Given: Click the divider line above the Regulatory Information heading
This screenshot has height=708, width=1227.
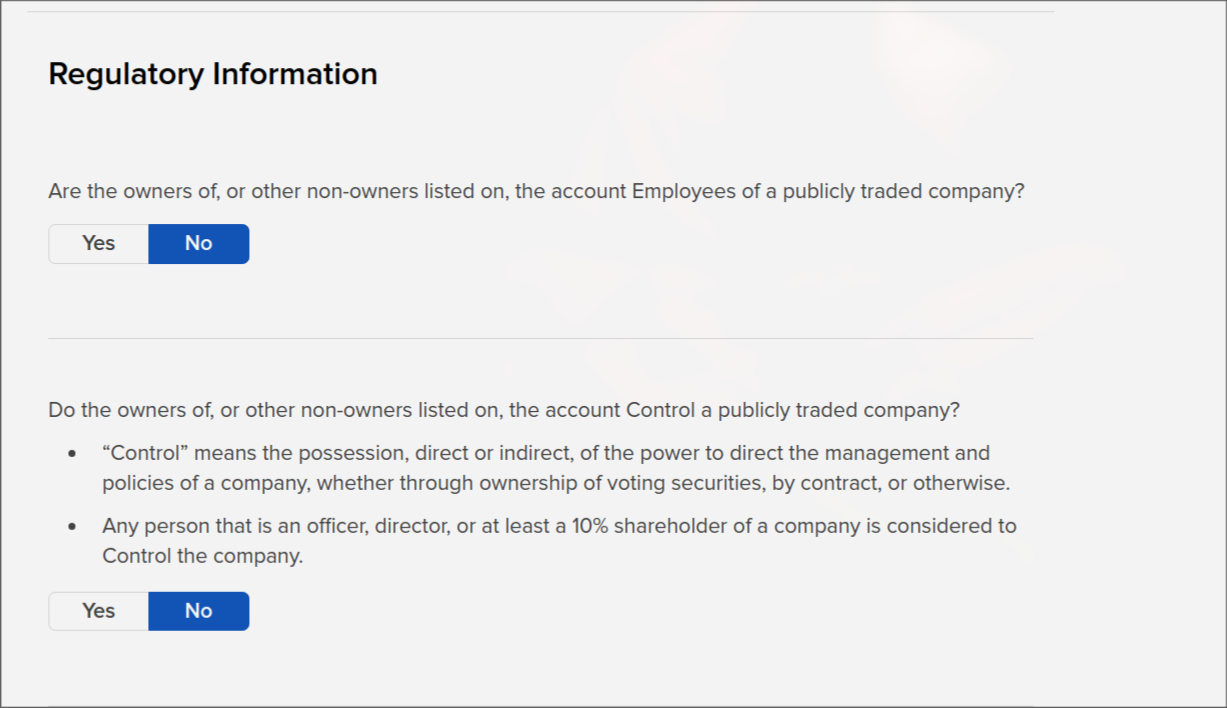Looking at the screenshot, I should pyautogui.click(x=540, y=12).
